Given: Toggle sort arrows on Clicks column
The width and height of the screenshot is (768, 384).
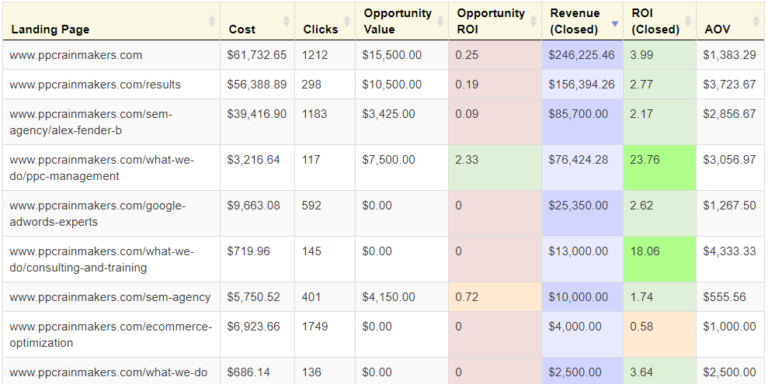Looking at the screenshot, I should 347,21.
